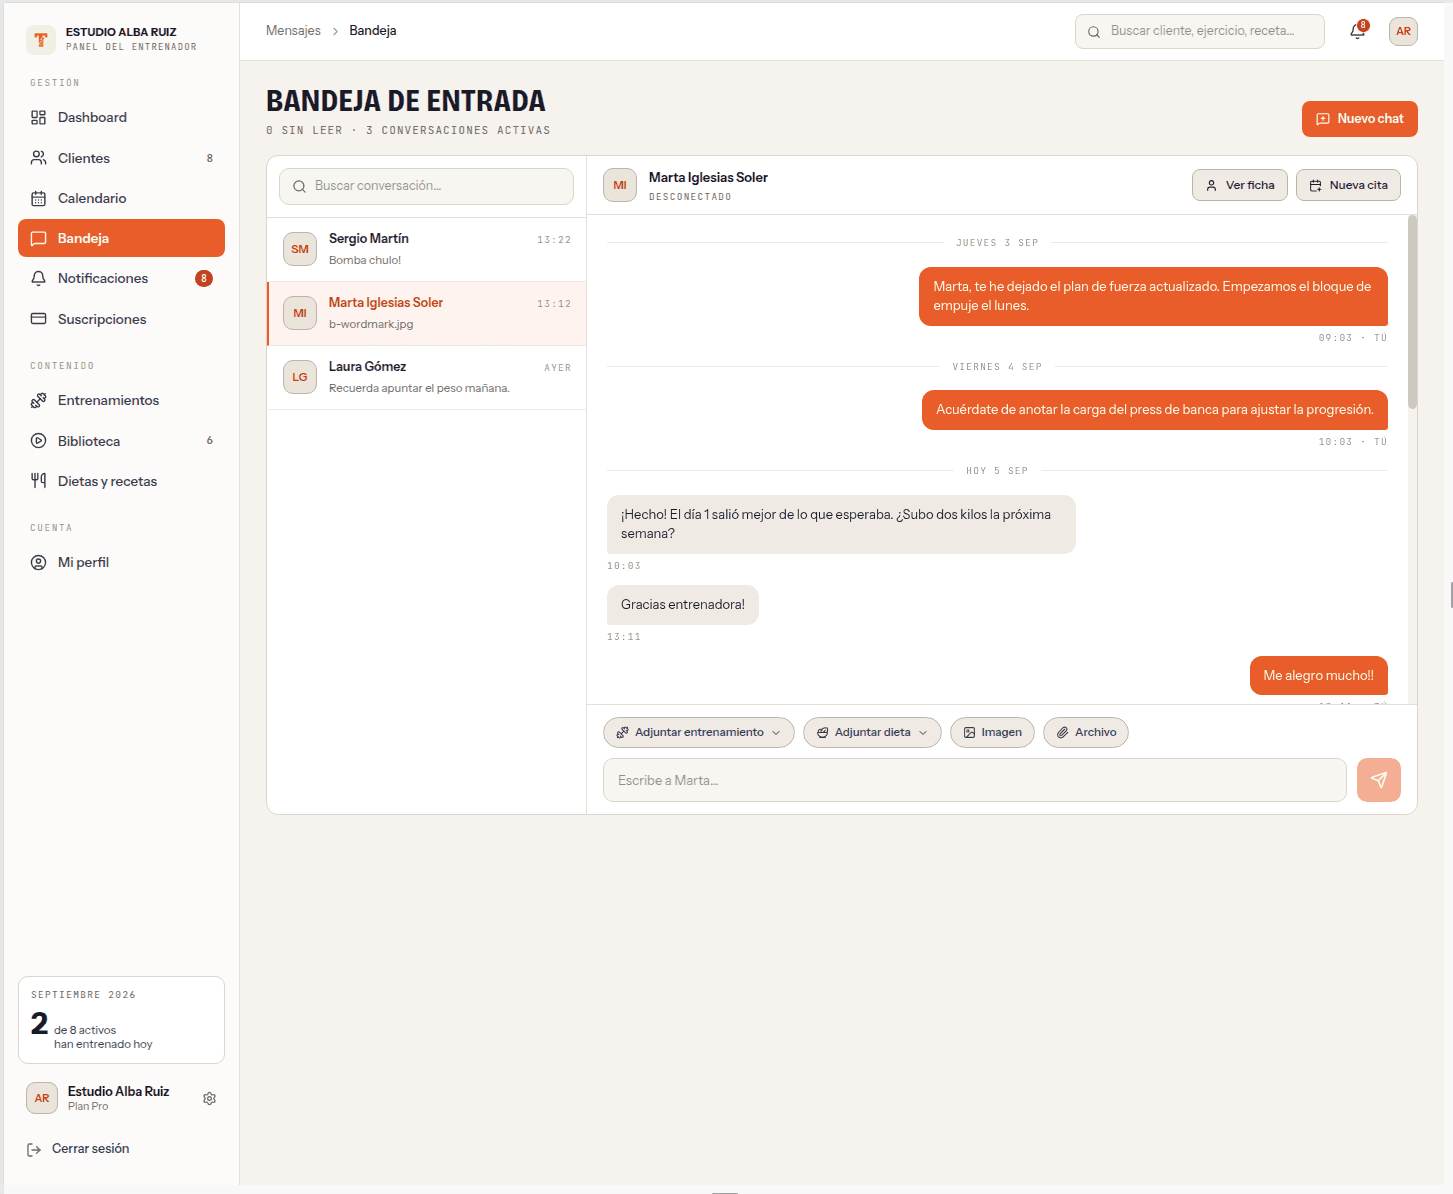
Task: Click the studio logo icon in sidebar
Action: [x=41, y=39]
